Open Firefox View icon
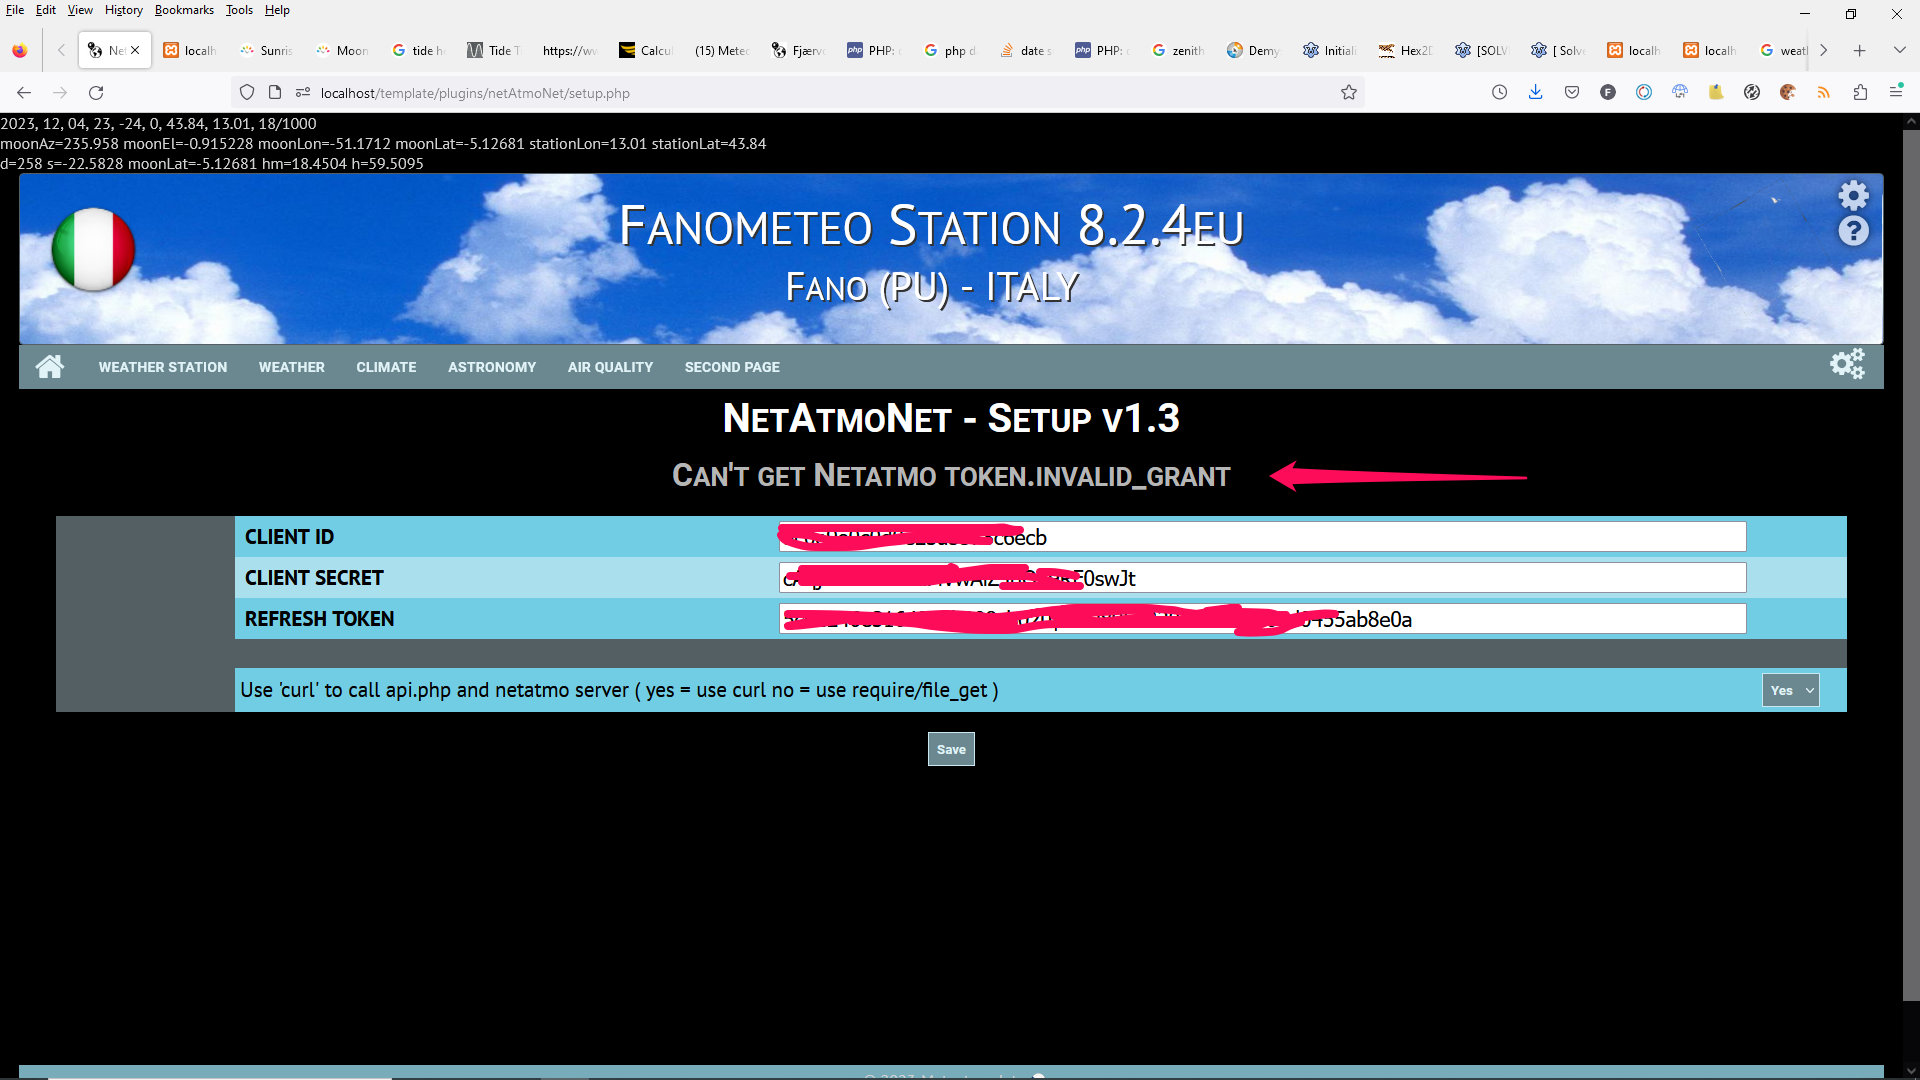Viewport: 1920px width, 1080px height. (20, 50)
